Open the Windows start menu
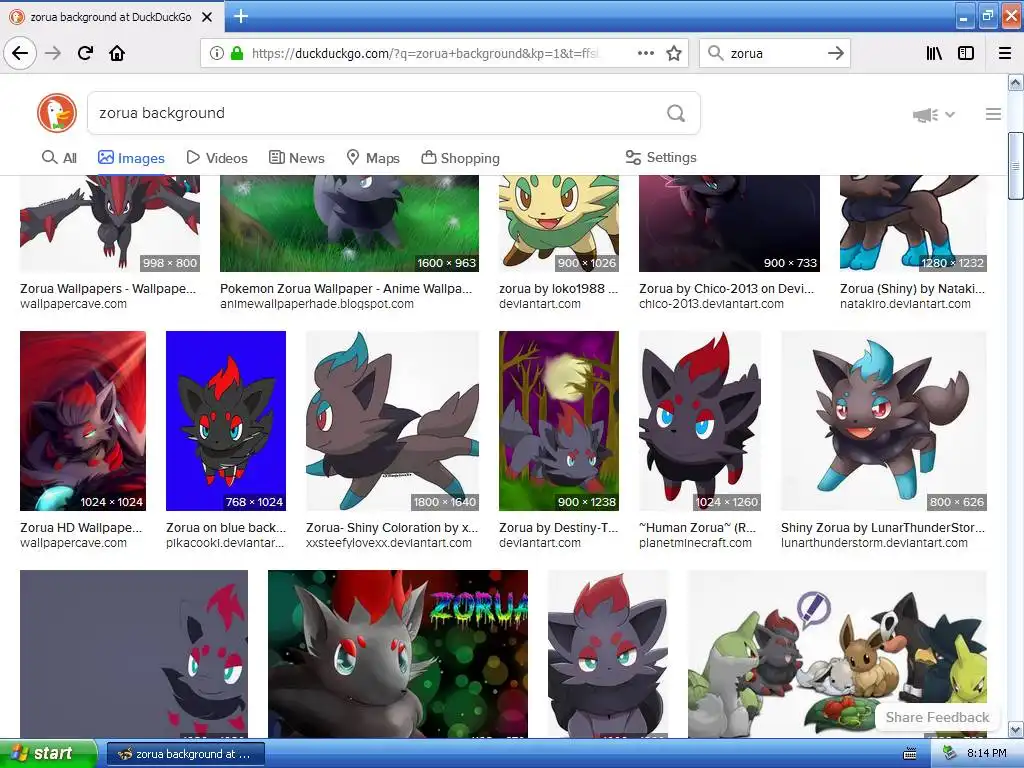1024x768 pixels. [48, 754]
